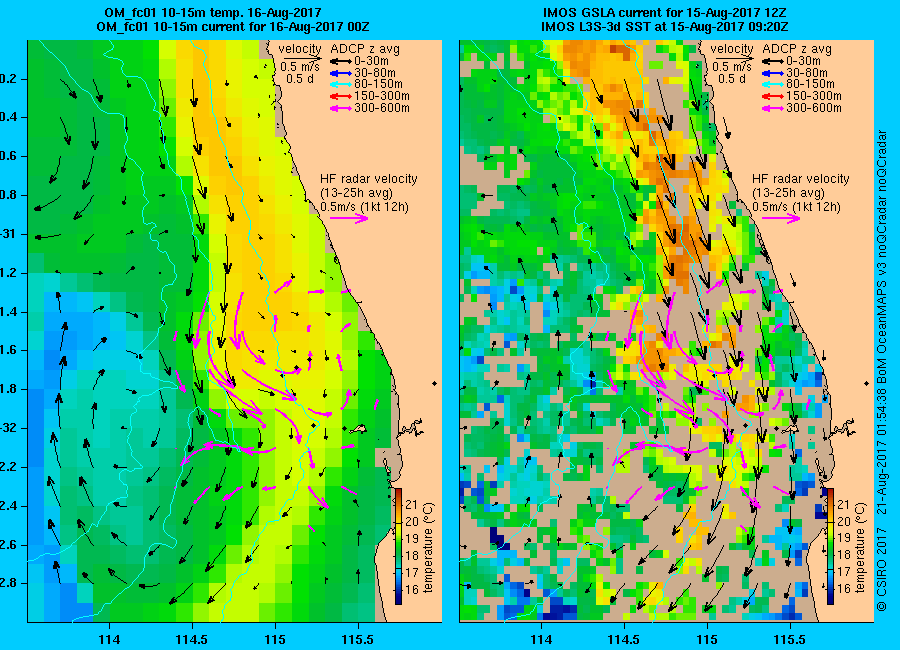Click the blue 30-80m arrow in left legend
This screenshot has height=650, width=900.
click(x=340, y=73)
